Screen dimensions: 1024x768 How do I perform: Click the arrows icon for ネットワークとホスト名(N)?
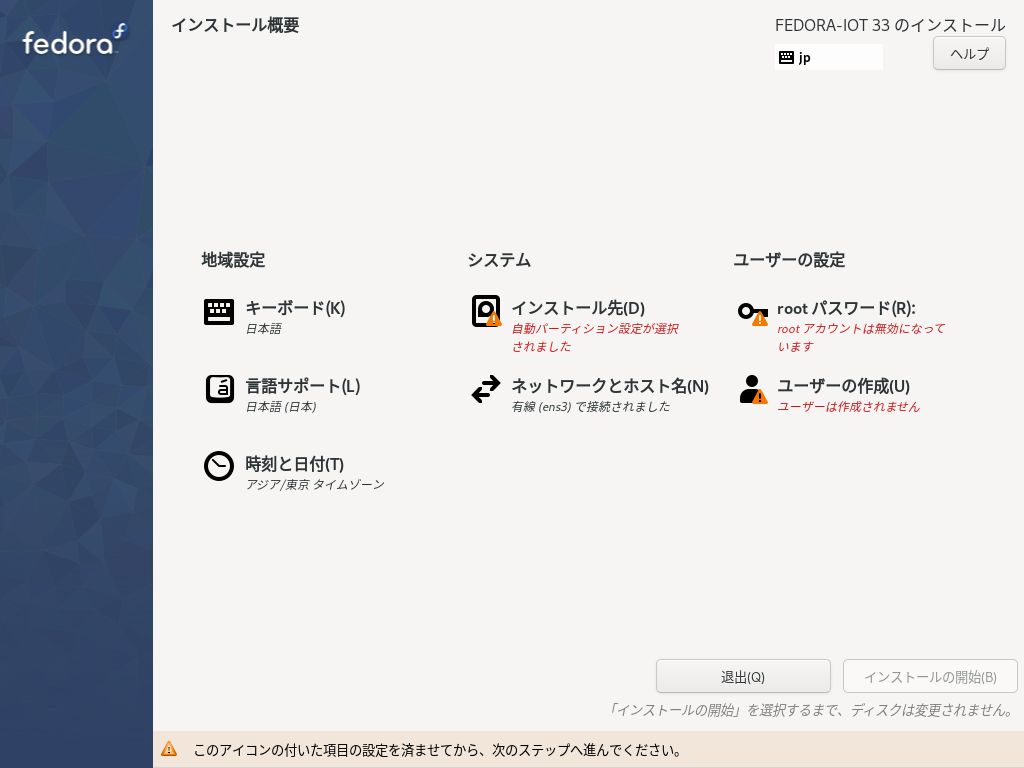486,389
